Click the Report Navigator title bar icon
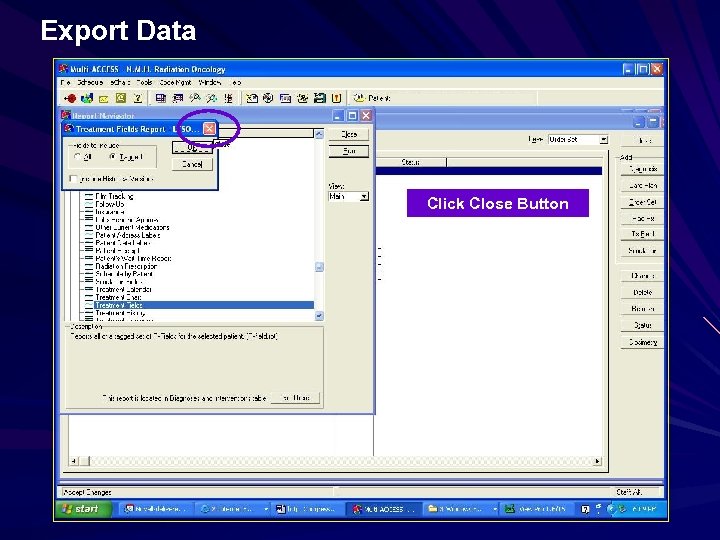This screenshot has width=720, height=540. (66, 115)
